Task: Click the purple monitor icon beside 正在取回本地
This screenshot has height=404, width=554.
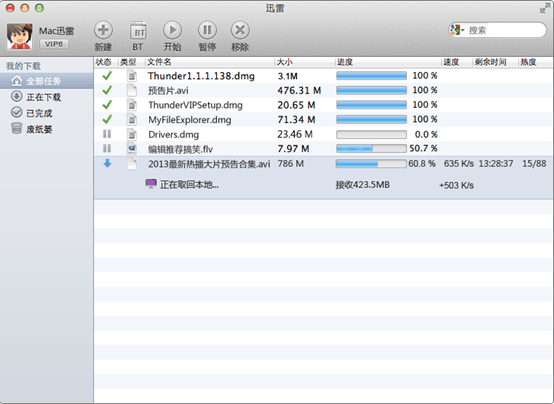Action: [x=151, y=184]
